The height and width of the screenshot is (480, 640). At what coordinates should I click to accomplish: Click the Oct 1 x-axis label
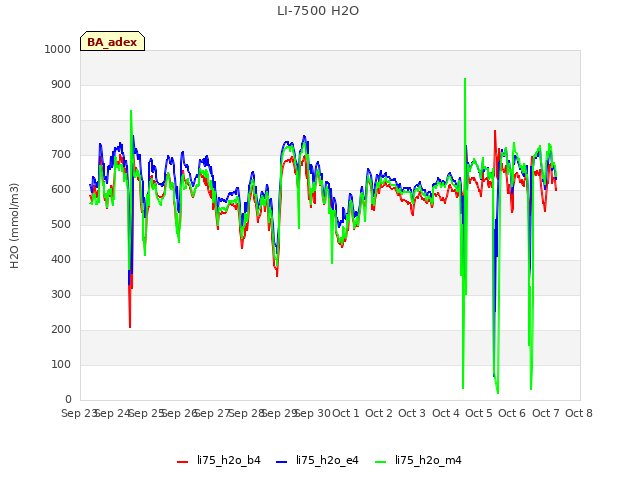click(x=346, y=413)
